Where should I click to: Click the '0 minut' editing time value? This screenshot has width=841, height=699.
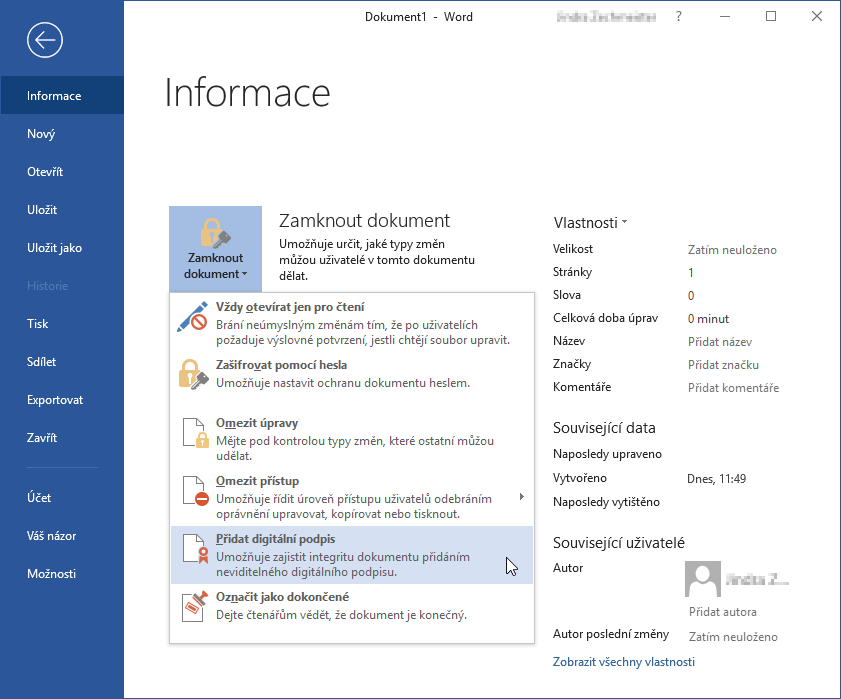click(x=708, y=319)
